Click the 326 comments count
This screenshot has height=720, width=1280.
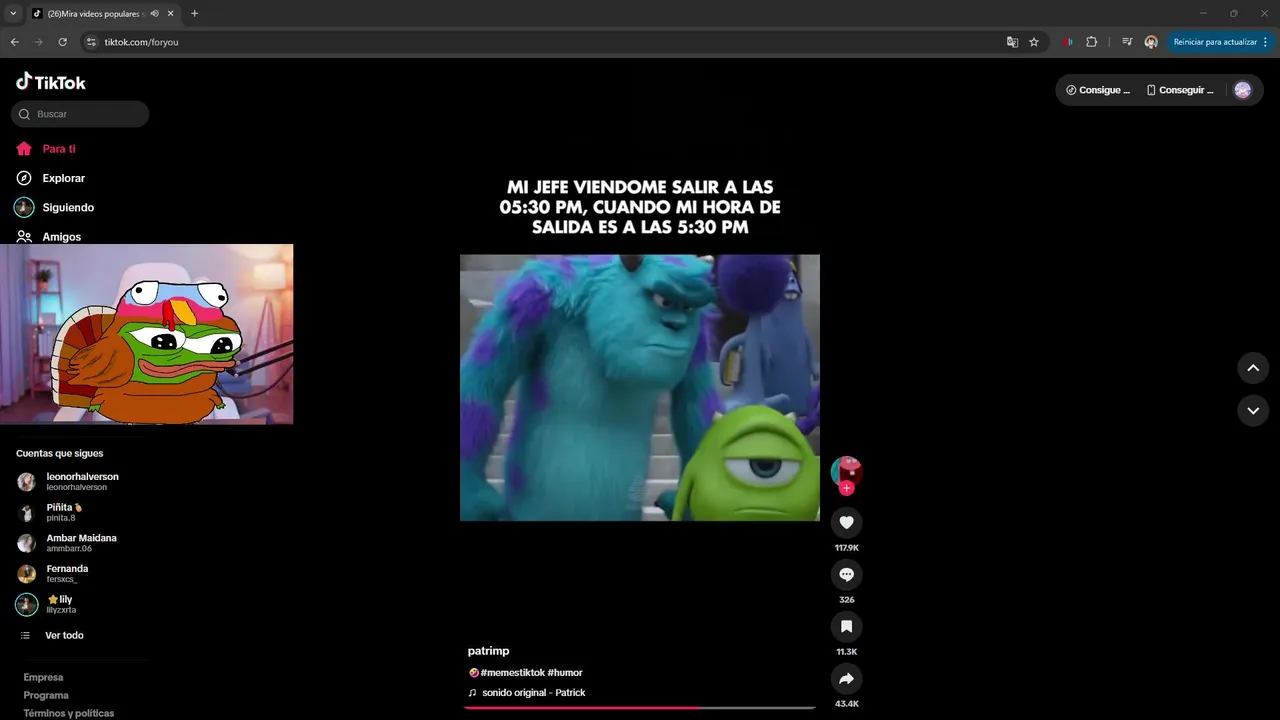click(847, 600)
